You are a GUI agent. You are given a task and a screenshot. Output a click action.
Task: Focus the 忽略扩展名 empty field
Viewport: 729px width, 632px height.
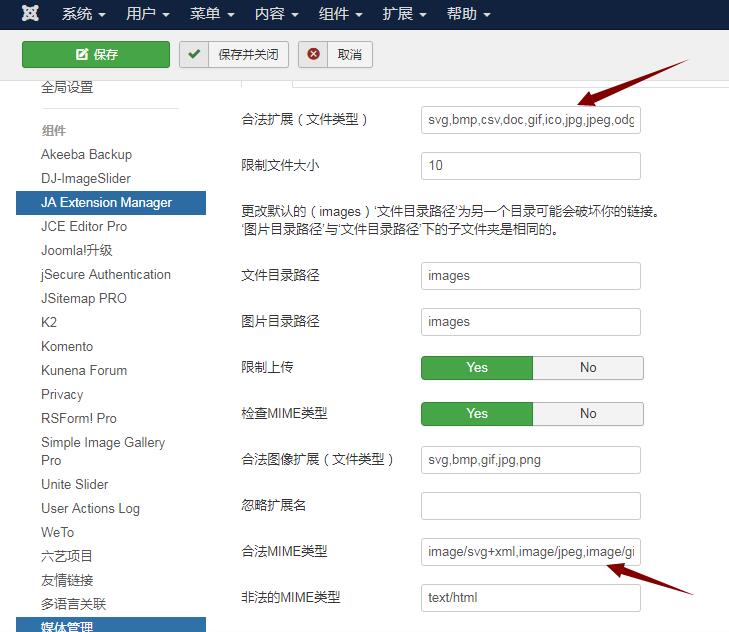(530, 506)
